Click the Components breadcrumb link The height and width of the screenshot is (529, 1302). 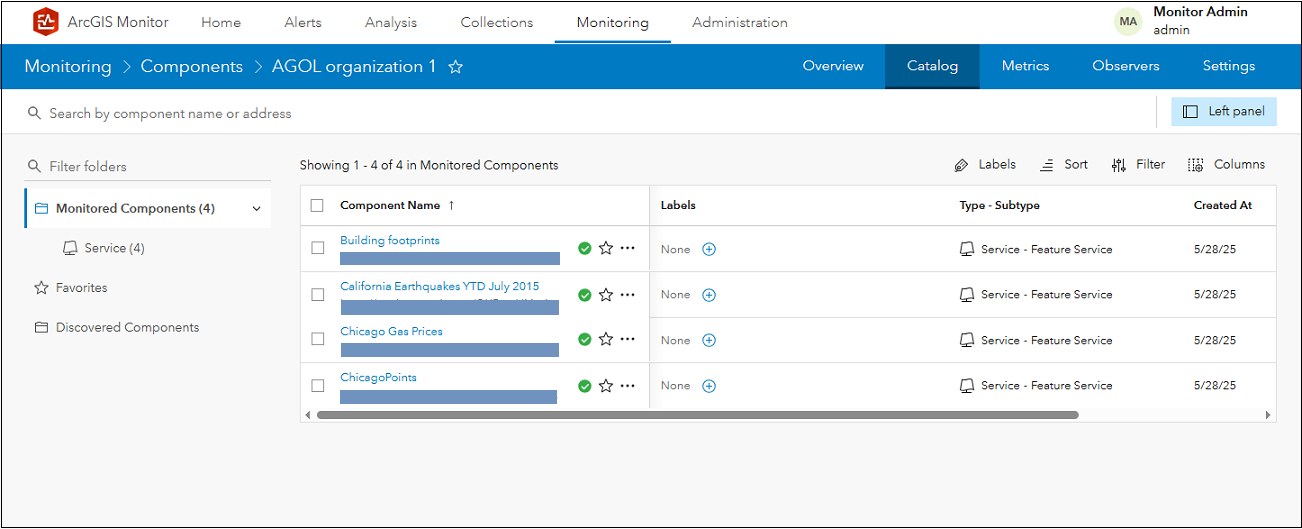click(191, 67)
